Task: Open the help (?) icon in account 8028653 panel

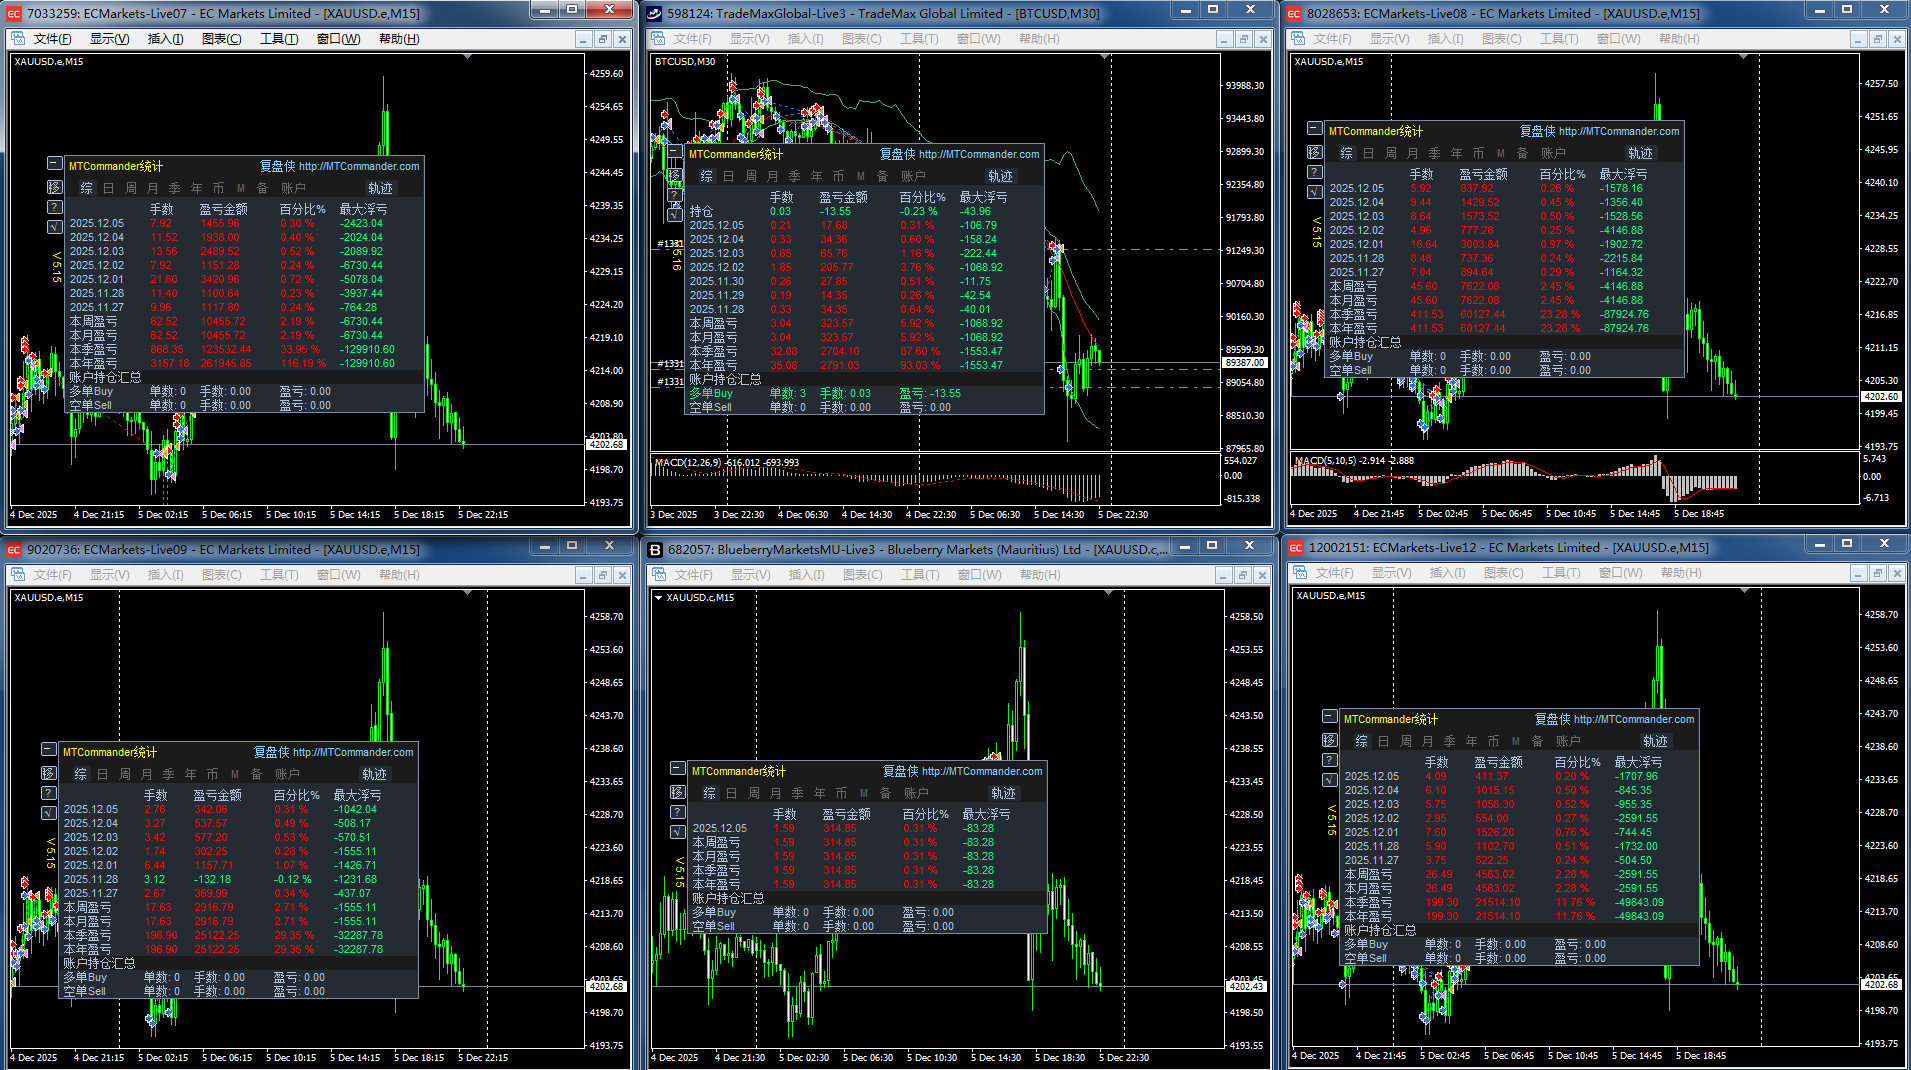Action: [1315, 172]
